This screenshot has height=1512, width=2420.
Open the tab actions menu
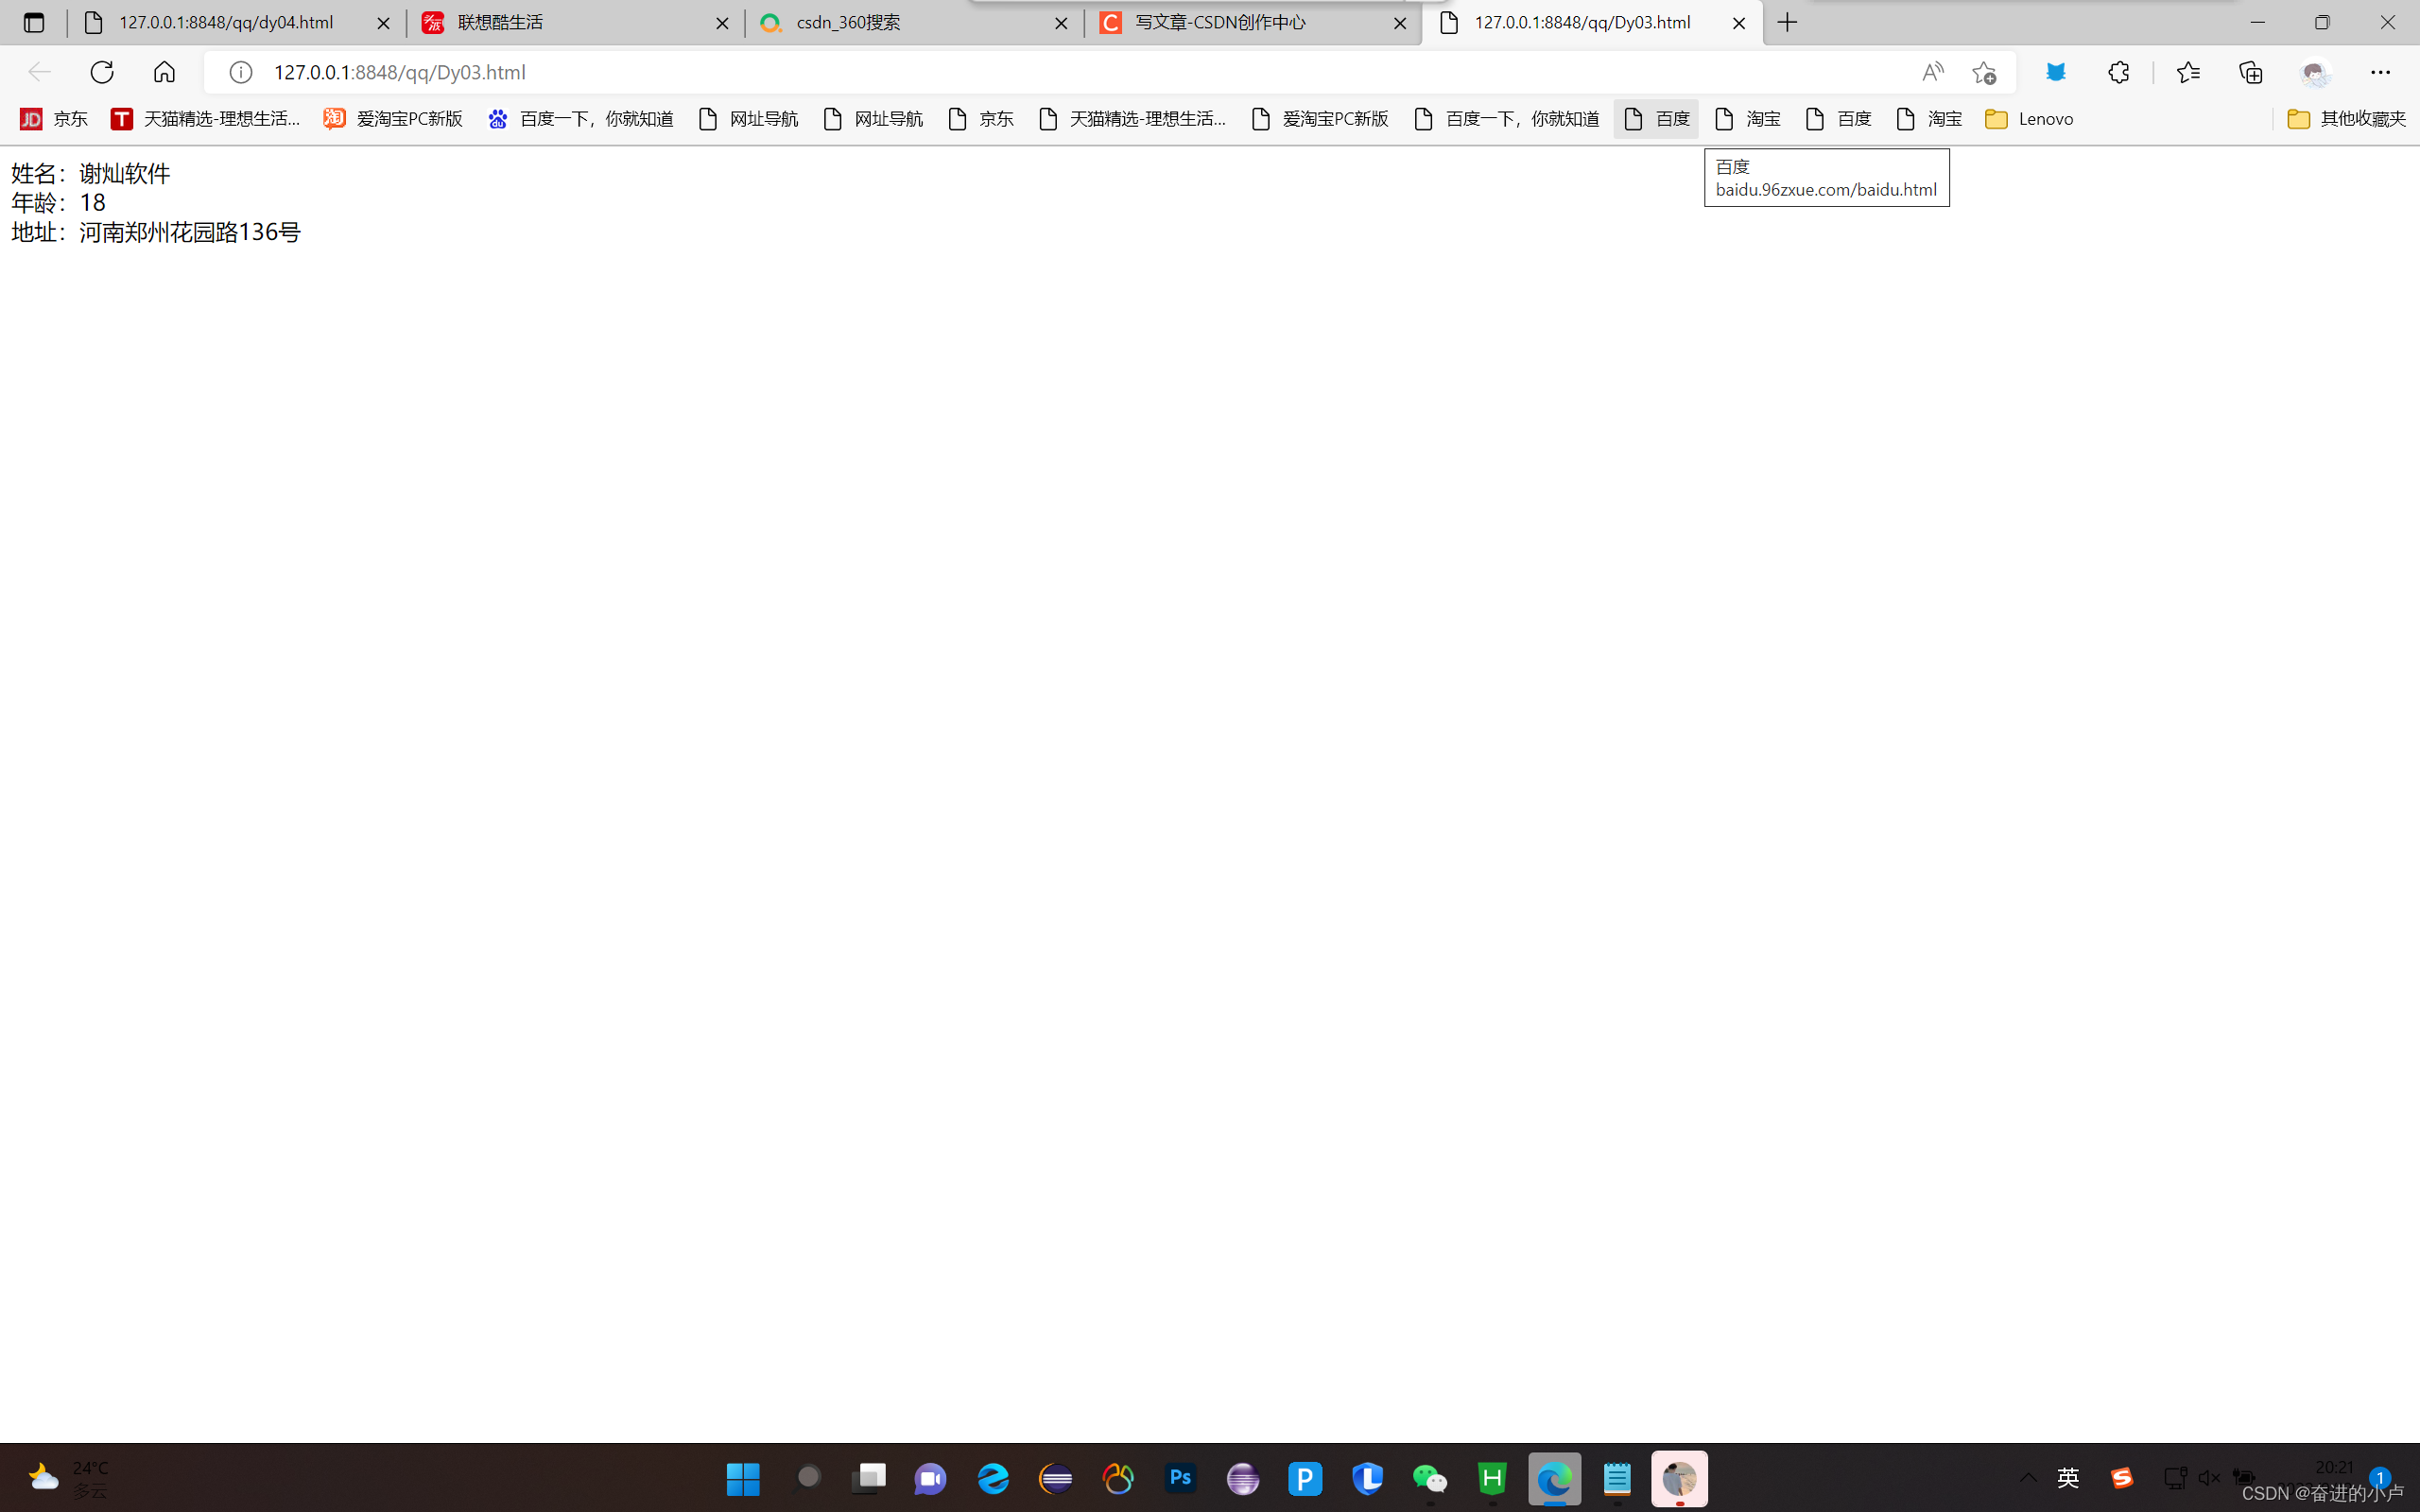click(34, 22)
